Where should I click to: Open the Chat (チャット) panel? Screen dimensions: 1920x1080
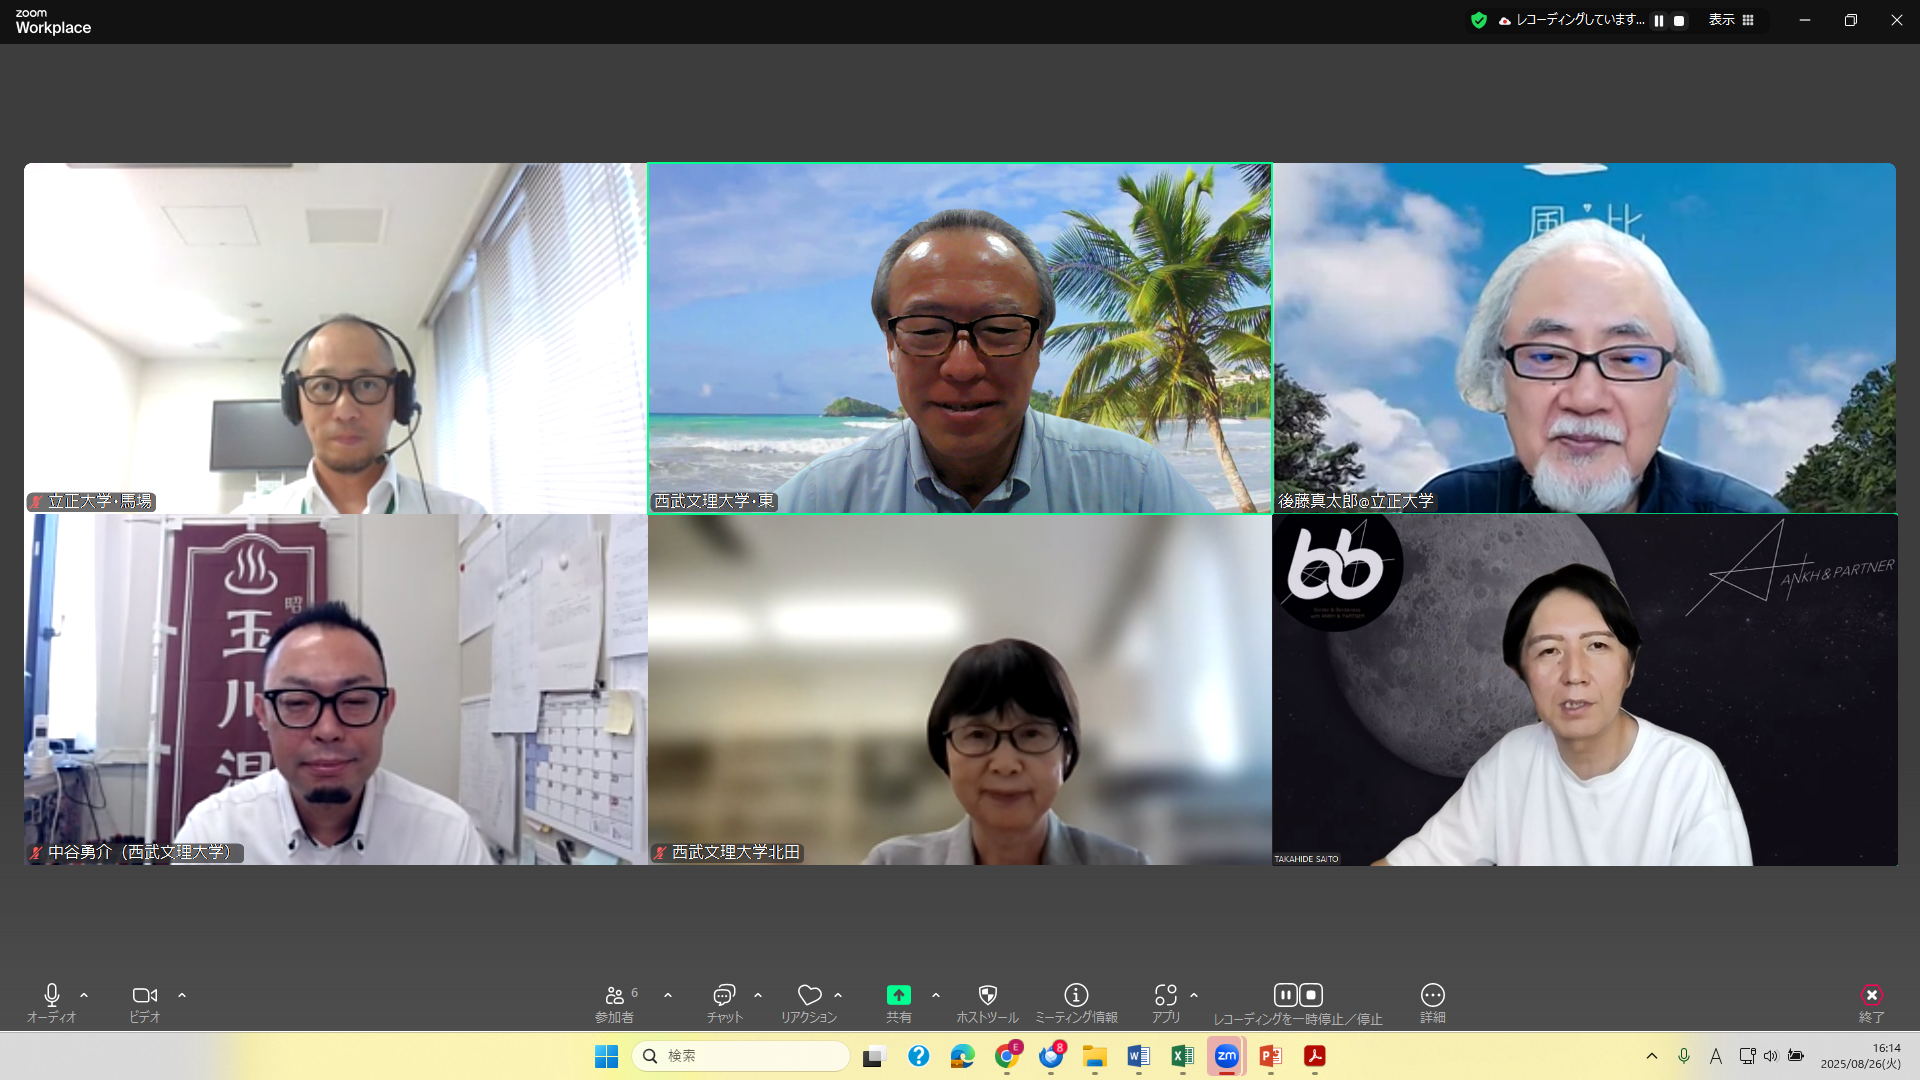pos(724,995)
